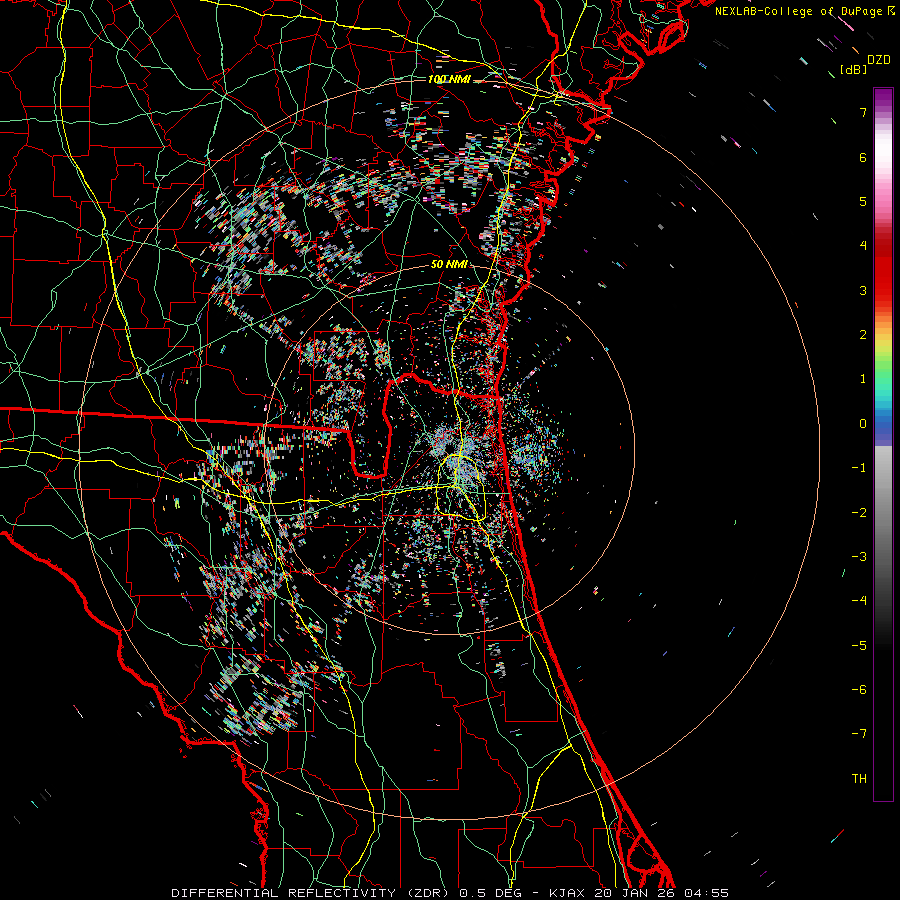900x900 pixels.
Task: Select the 3 value on the scale
Action: coord(863,290)
